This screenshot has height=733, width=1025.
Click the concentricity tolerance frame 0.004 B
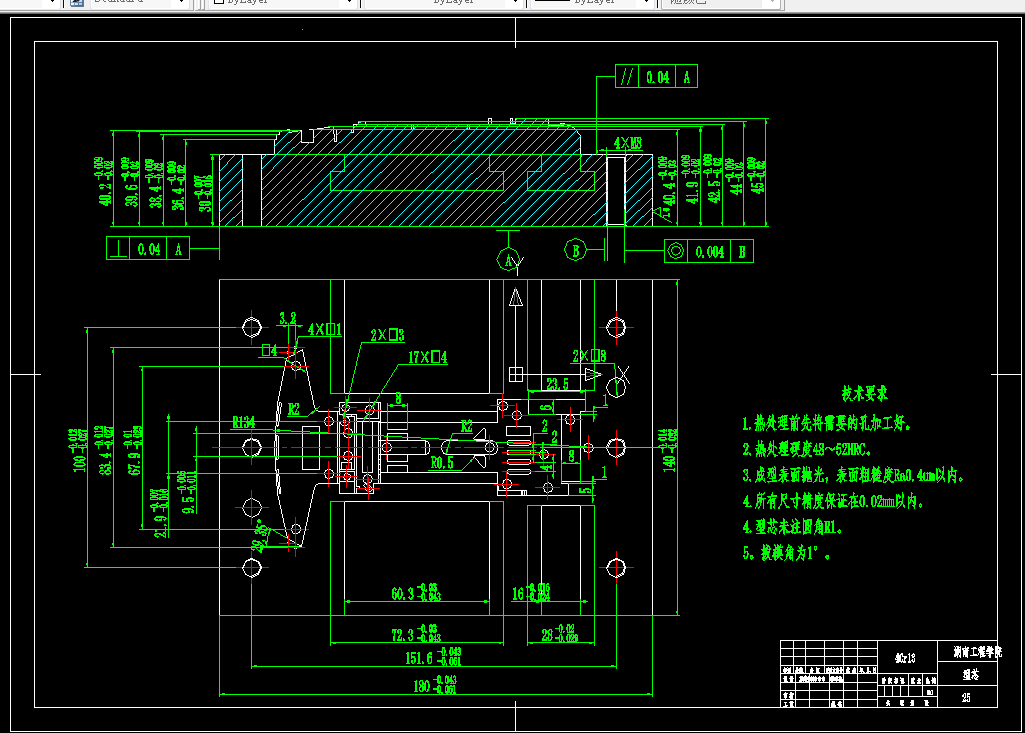click(709, 251)
